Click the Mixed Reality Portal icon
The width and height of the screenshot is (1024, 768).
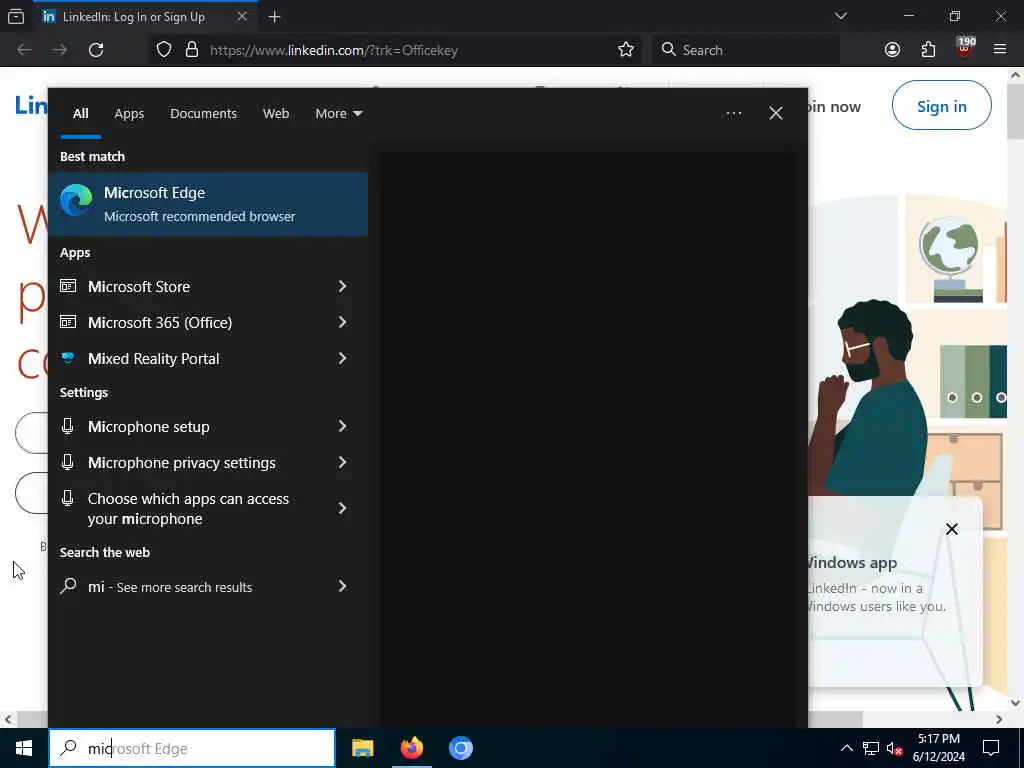(x=68, y=358)
